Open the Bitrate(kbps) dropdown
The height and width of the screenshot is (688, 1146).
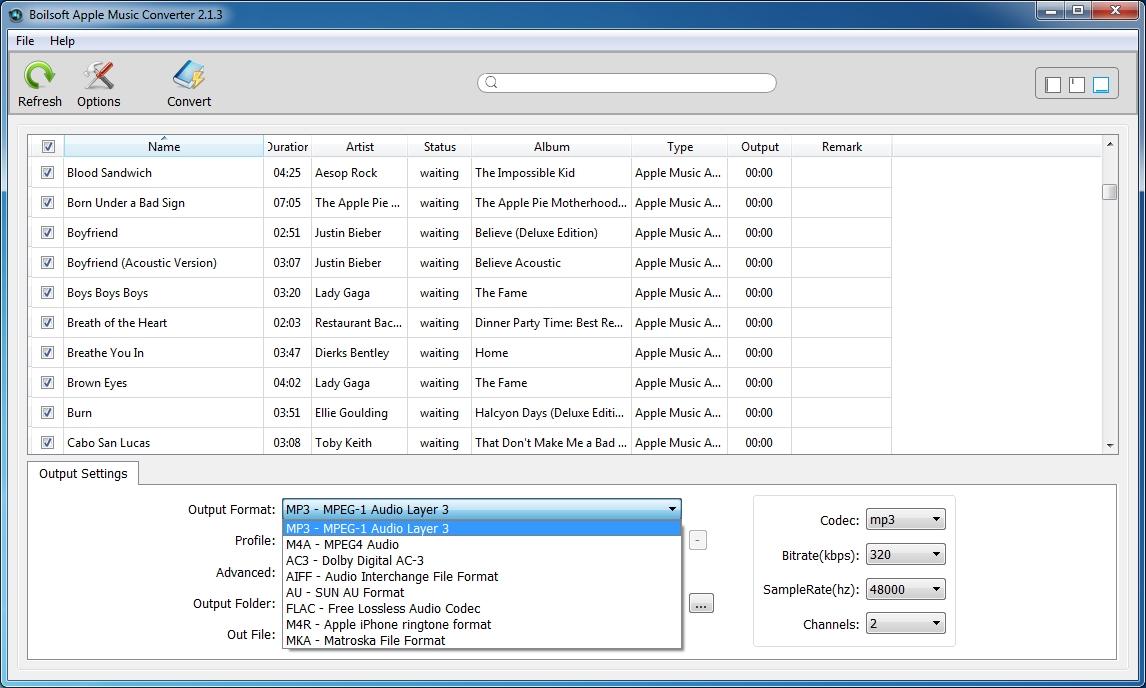coord(906,554)
